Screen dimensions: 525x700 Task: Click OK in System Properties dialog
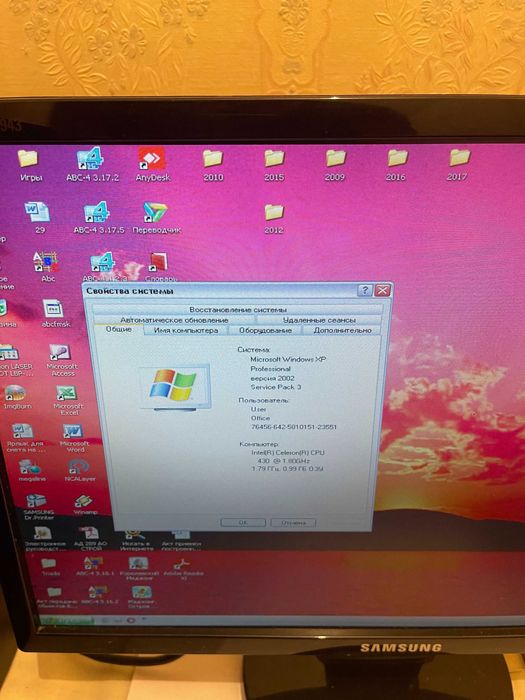(x=243, y=522)
